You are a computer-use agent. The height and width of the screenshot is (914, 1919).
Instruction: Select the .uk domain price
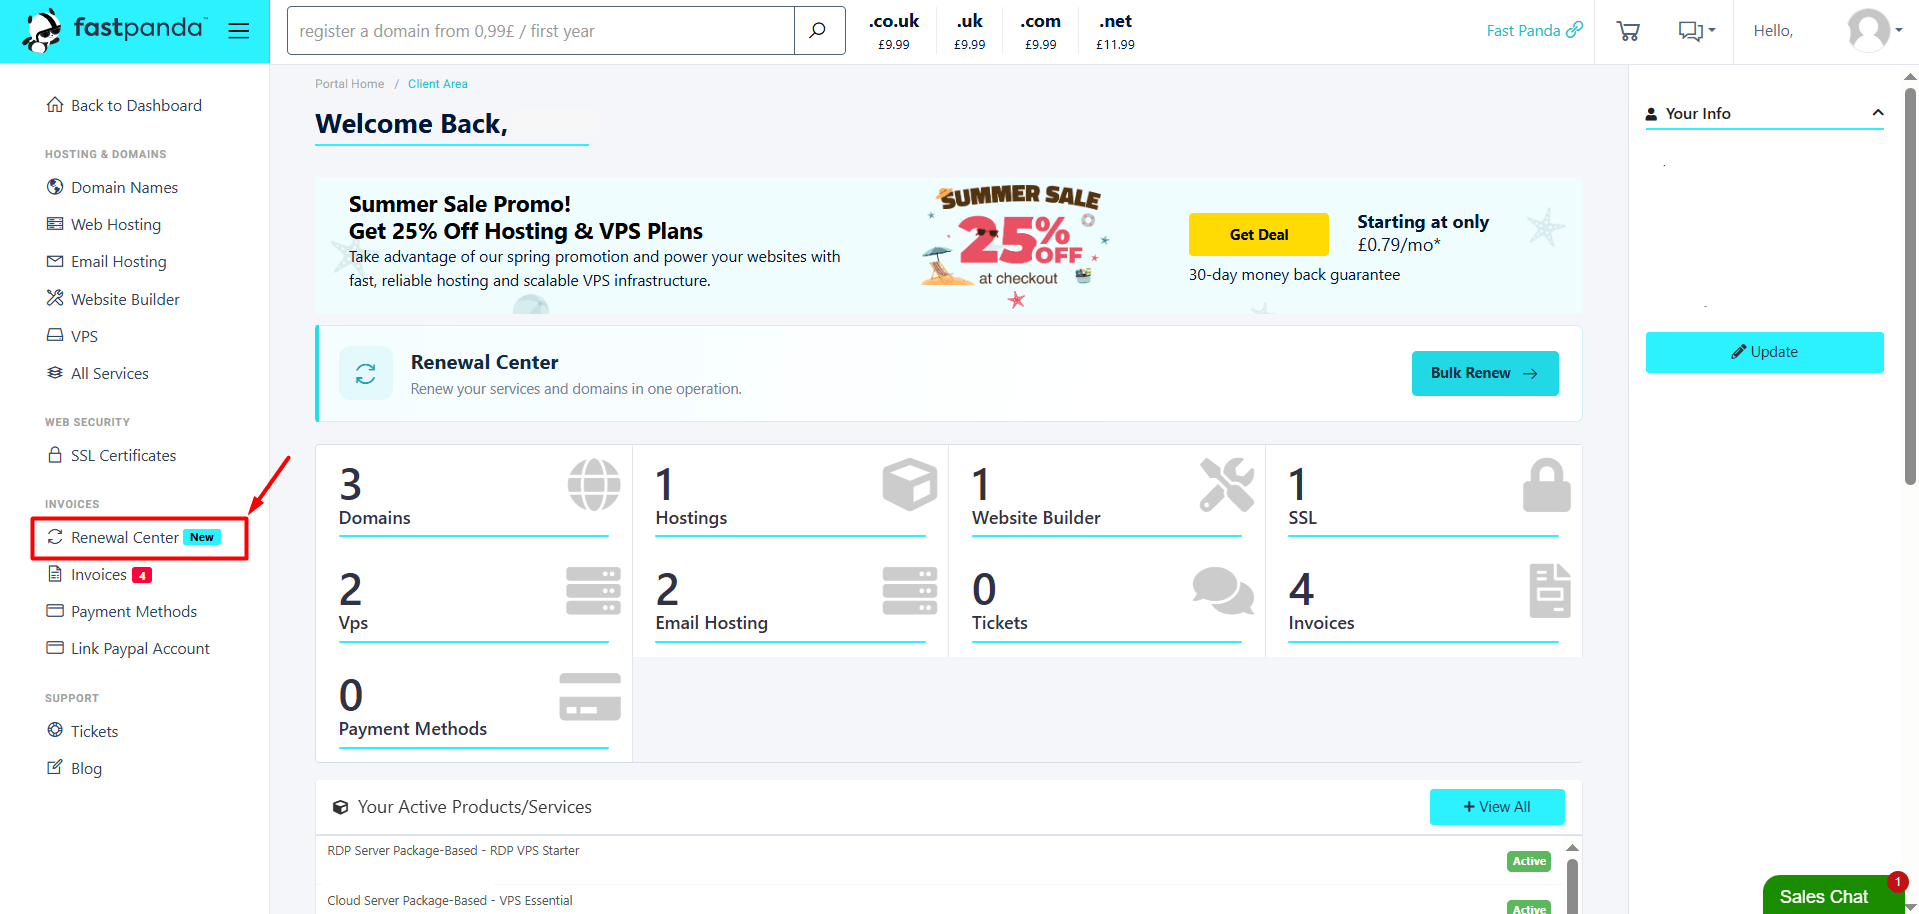[970, 31]
